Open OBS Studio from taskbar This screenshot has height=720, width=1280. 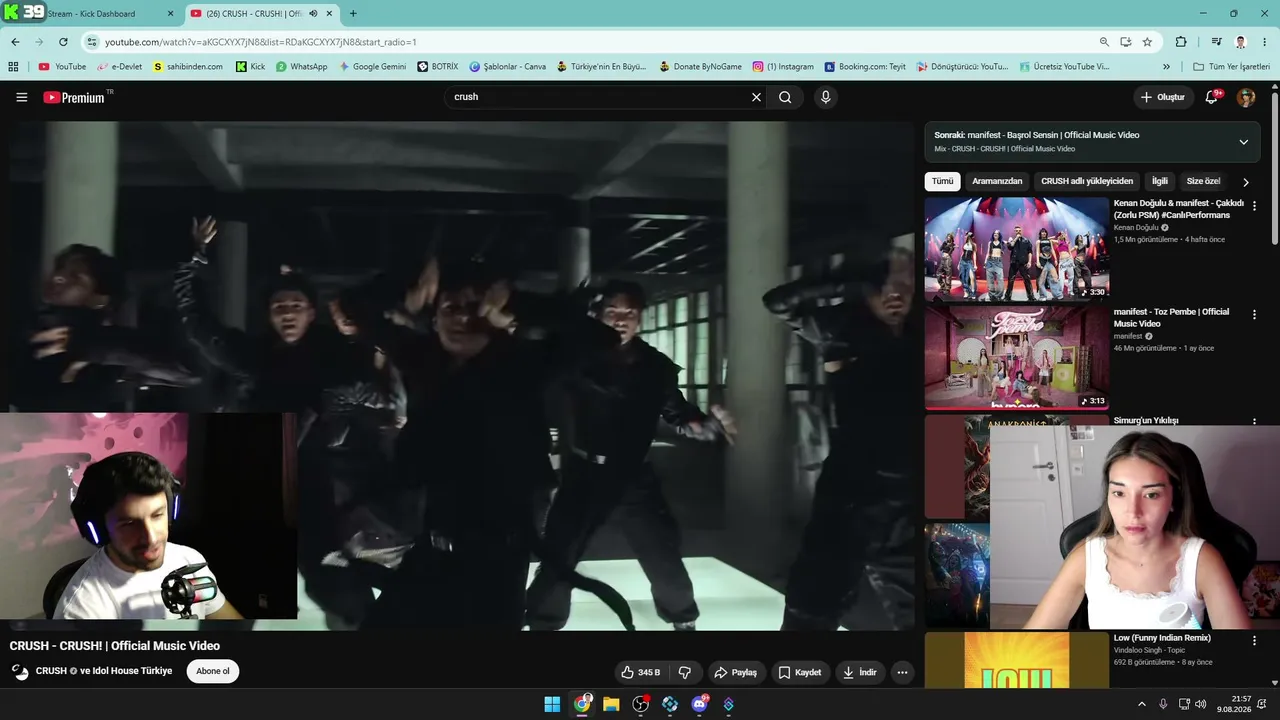point(640,704)
